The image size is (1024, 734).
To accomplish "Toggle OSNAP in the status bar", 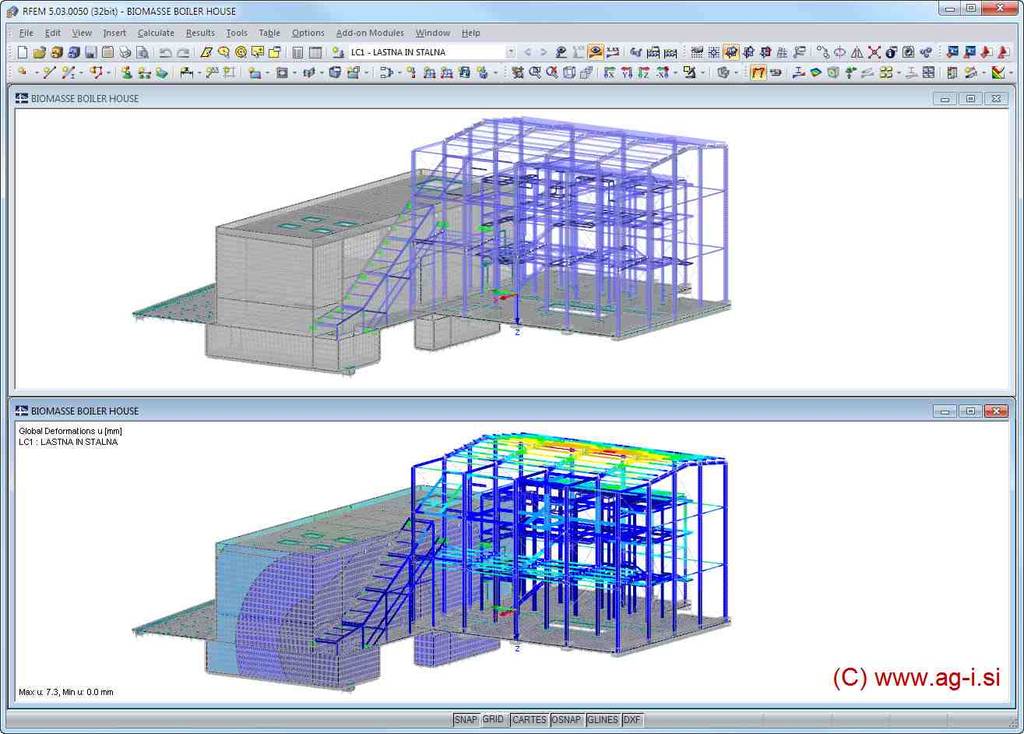I will 566,720.
